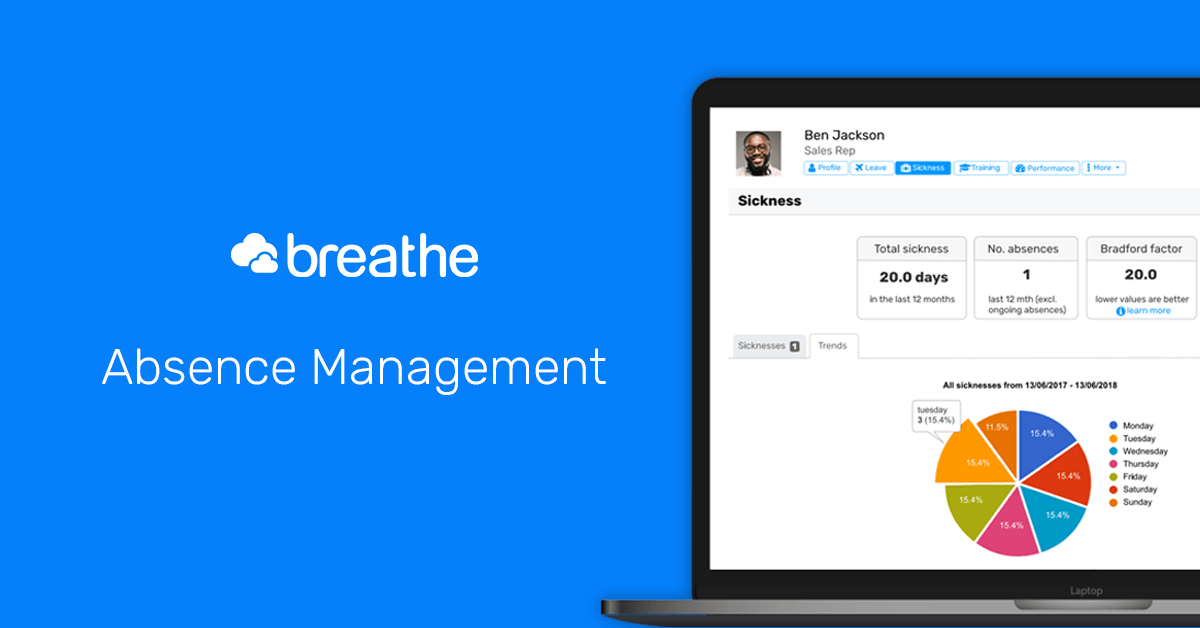Select the highlighted Sickness button

pos(923,168)
